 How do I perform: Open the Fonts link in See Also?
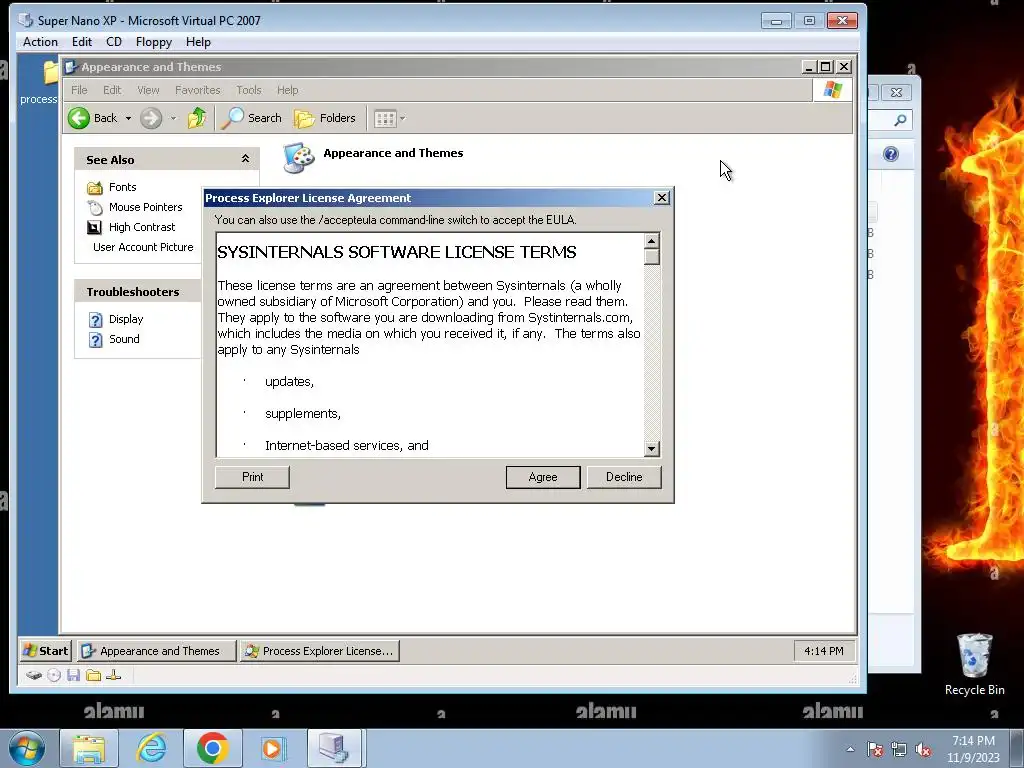click(123, 187)
